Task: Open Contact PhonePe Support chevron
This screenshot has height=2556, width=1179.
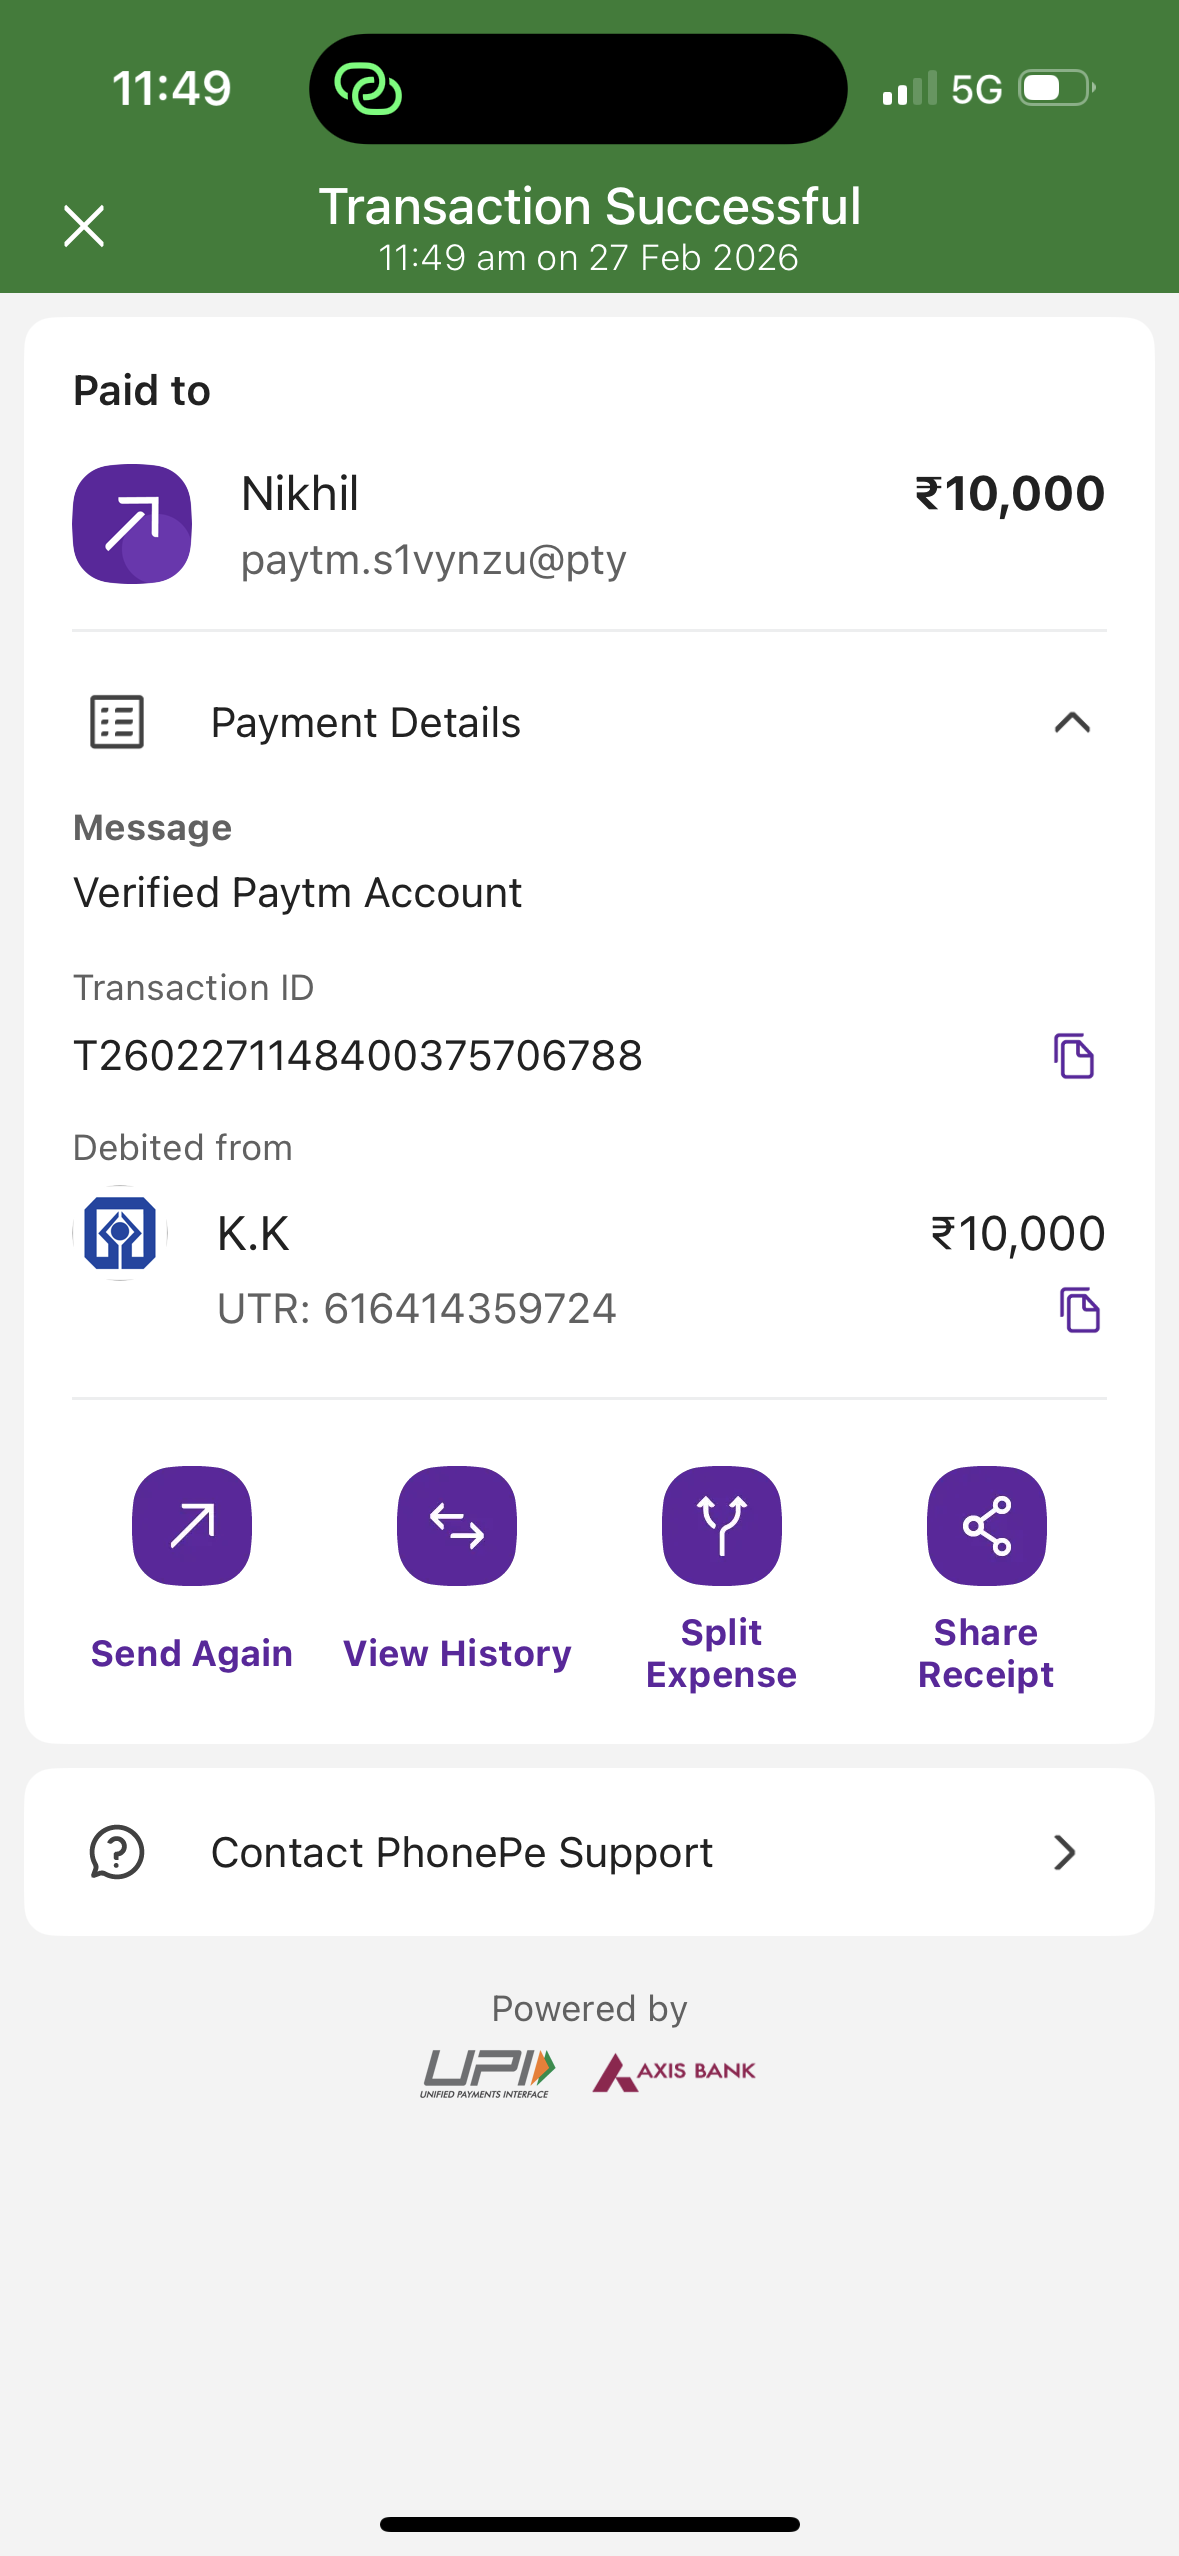Action: click(x=1064, y=1853)
